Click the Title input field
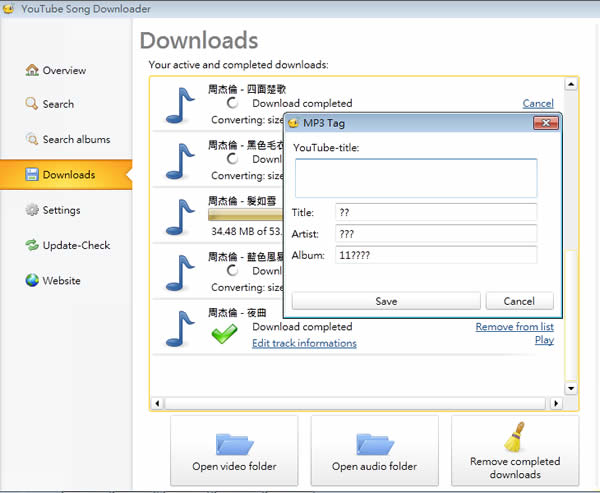600x493 pixels. (x=436, y=212)
